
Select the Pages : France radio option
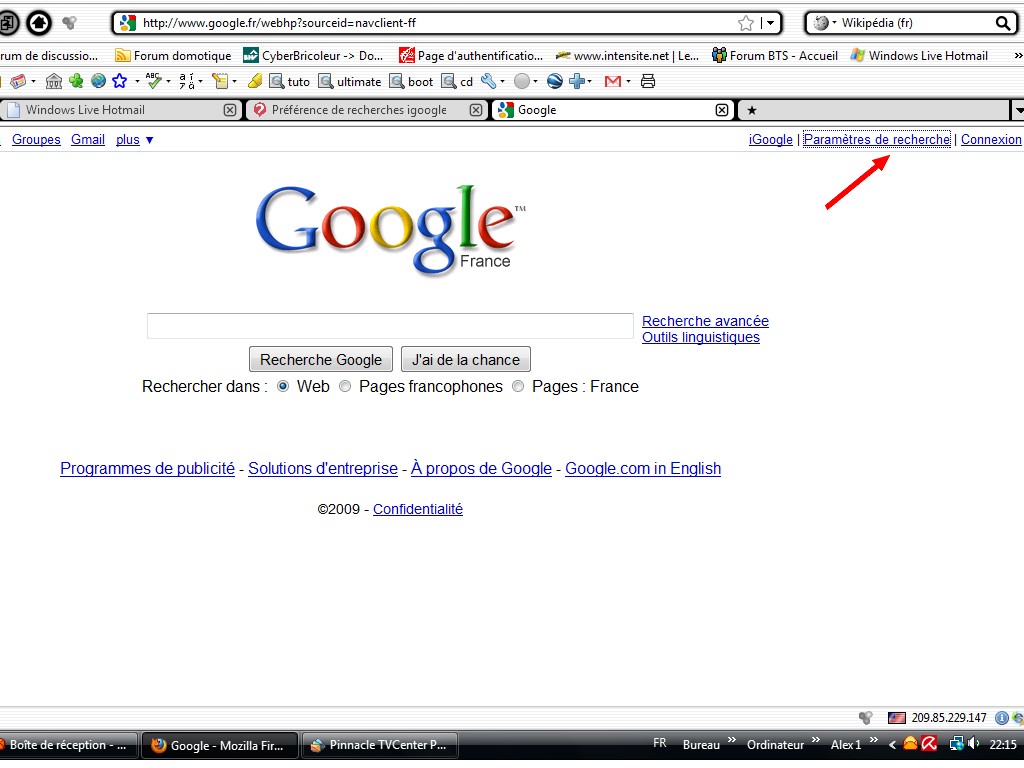click(x=518, y=386)
